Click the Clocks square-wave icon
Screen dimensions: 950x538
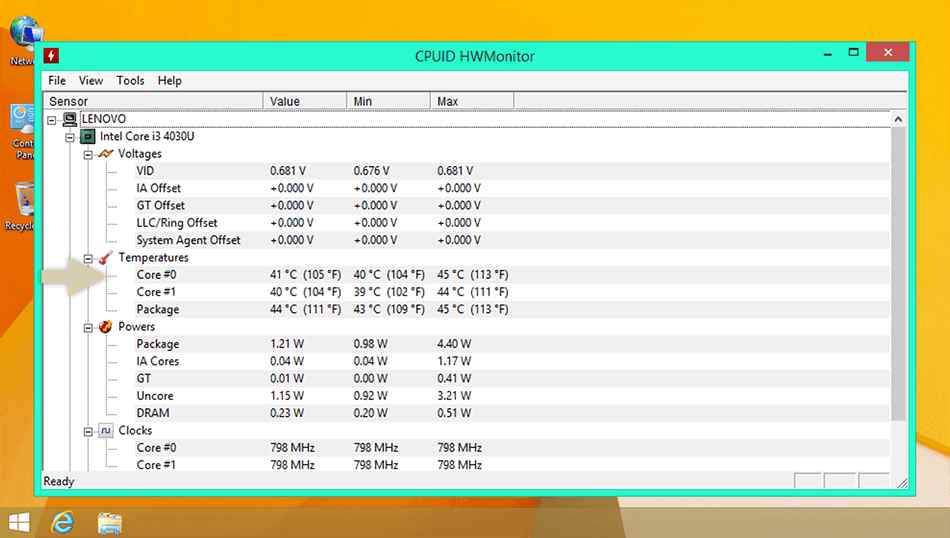[x=105, y=431]
